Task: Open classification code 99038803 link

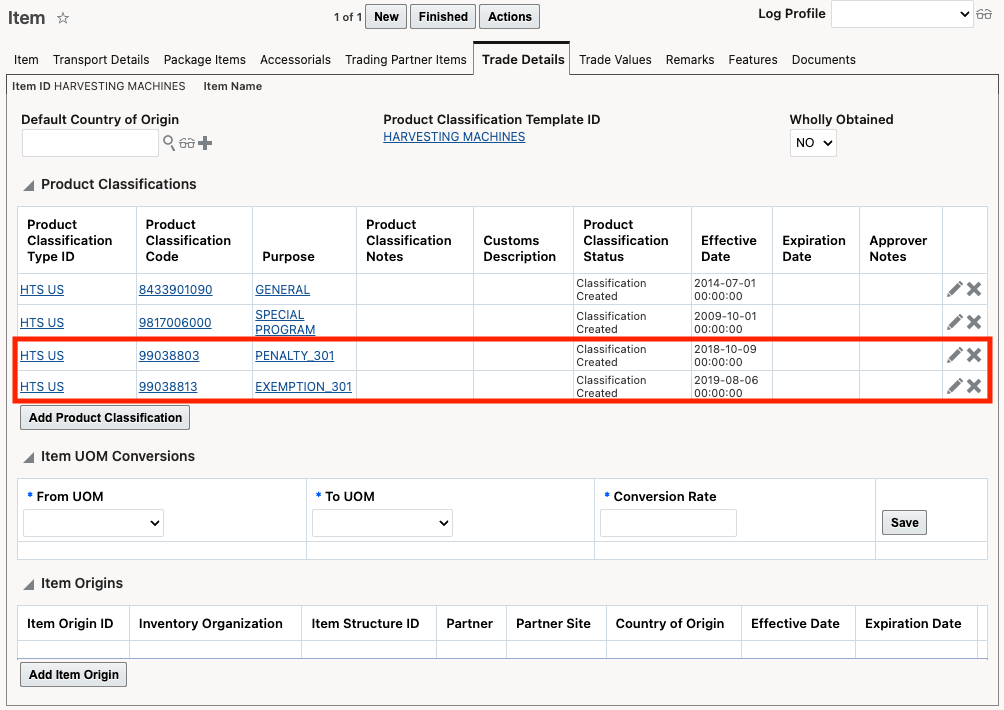Action: point(169,355)
